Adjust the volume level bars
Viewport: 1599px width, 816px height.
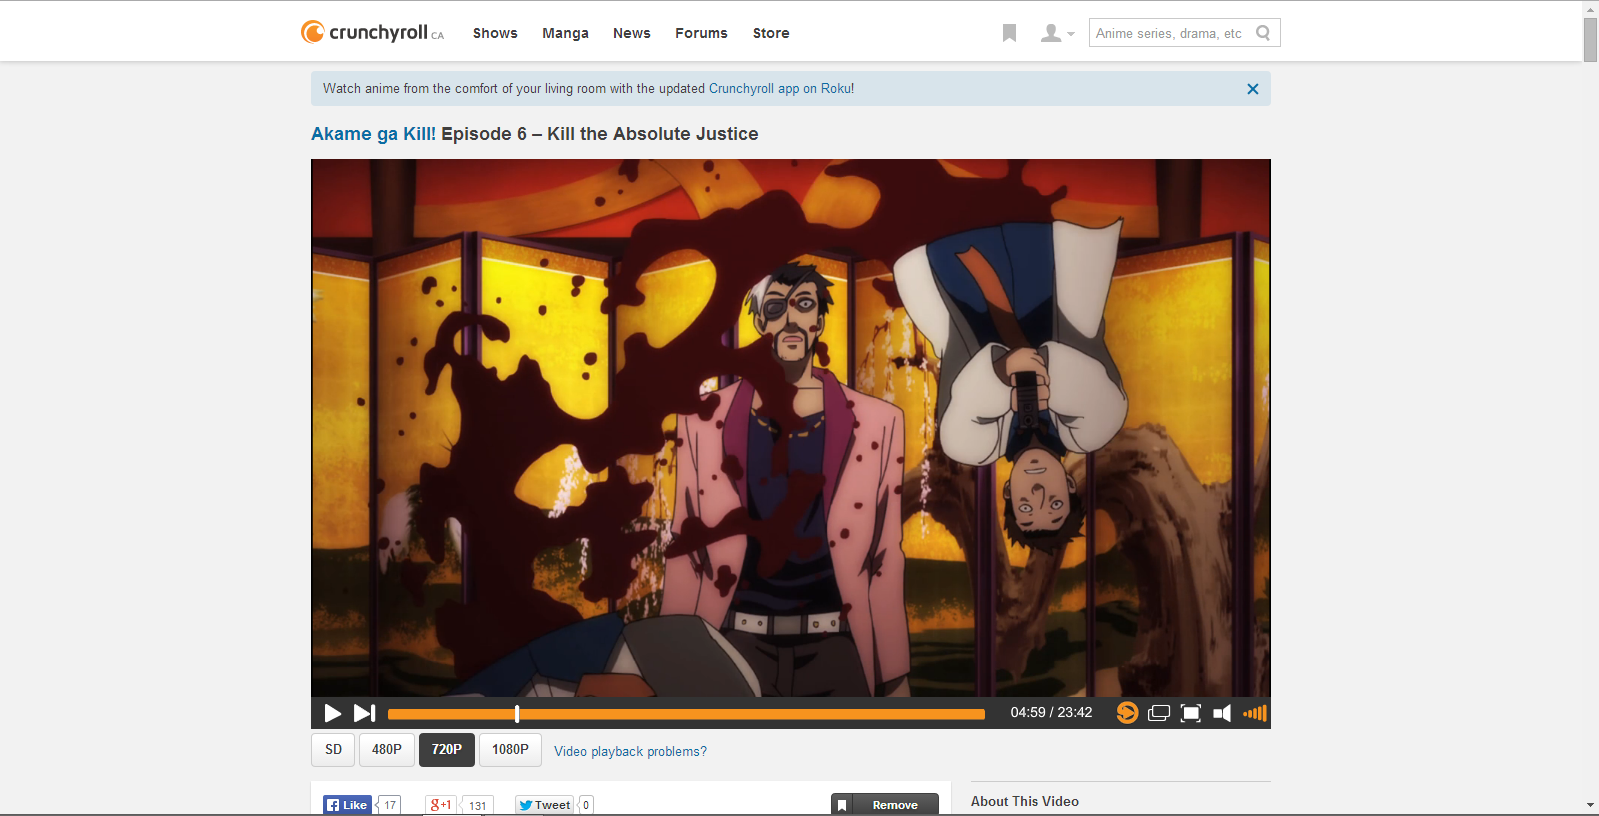pos(1255,713)
